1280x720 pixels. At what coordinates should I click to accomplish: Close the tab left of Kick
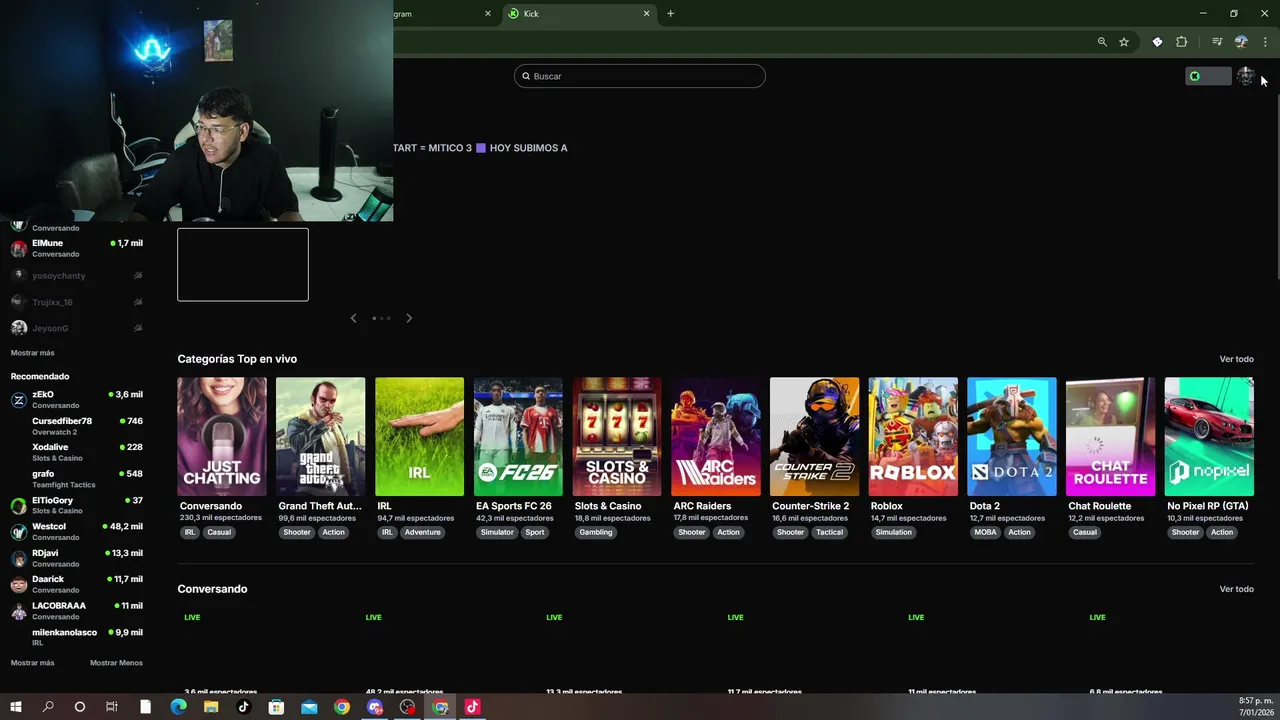coord(488,14)
